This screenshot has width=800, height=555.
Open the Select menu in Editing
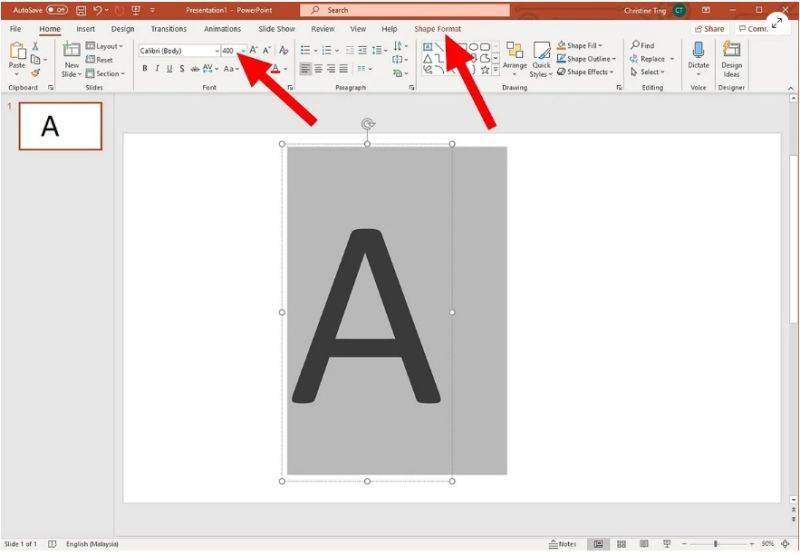647,72
